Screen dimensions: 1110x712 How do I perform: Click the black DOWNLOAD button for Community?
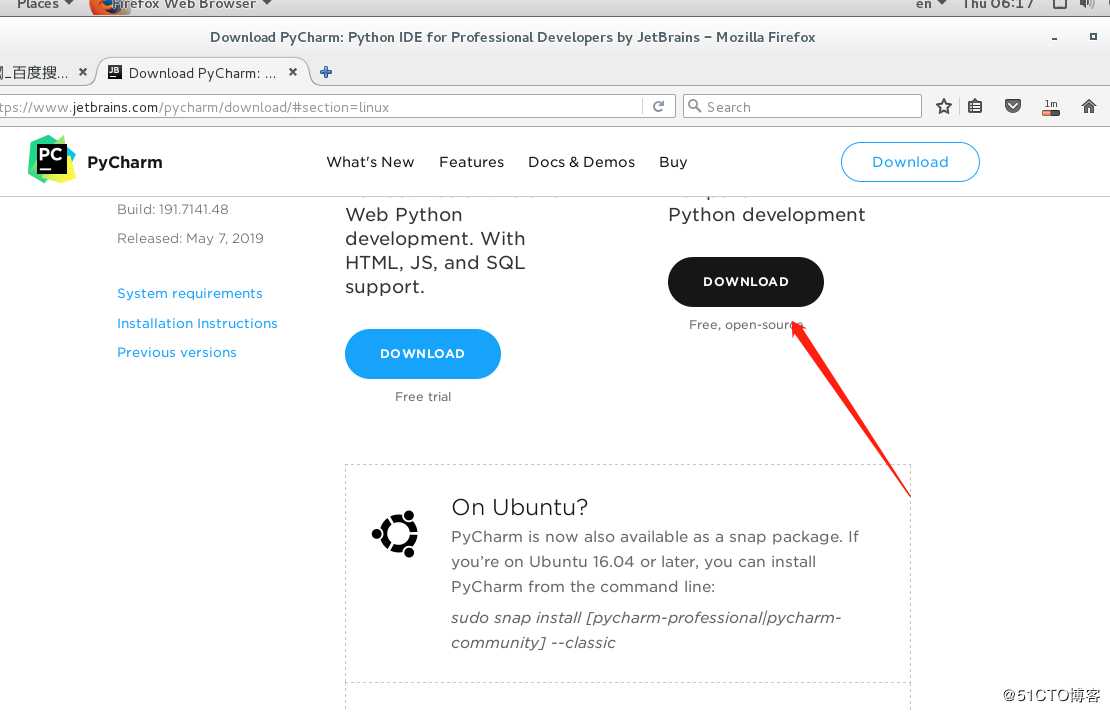pos(745,282)
